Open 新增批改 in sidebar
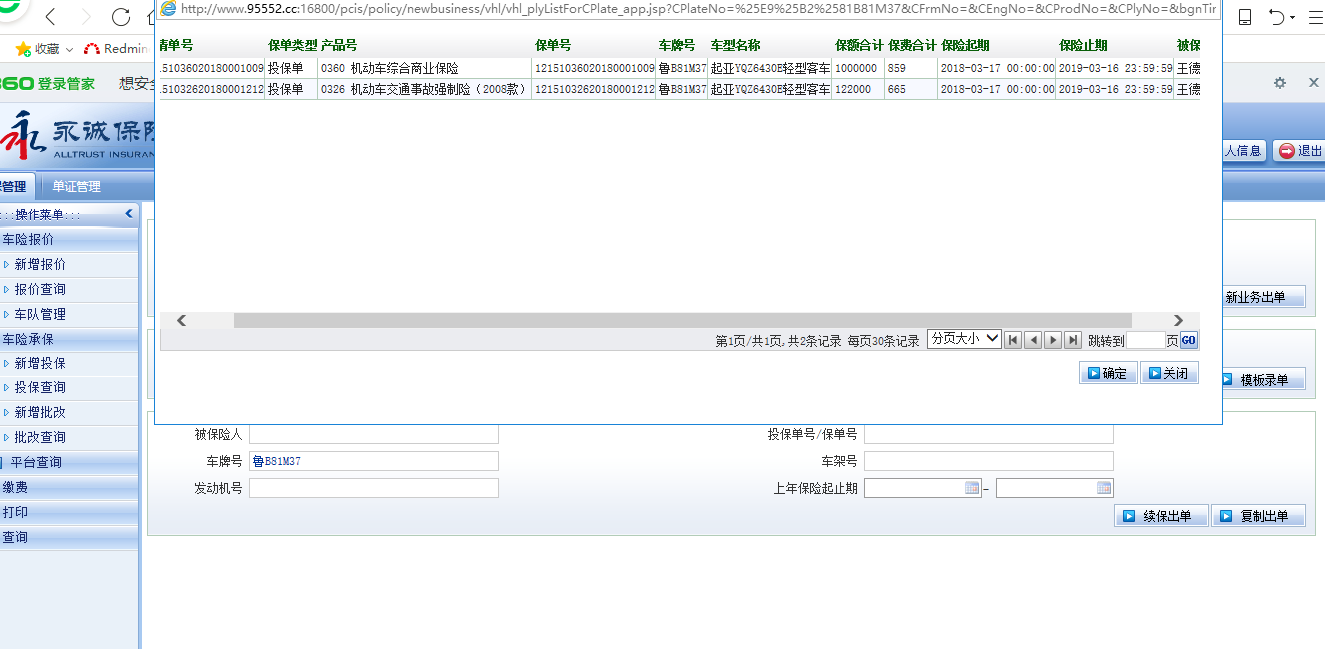 click(40, 412)
